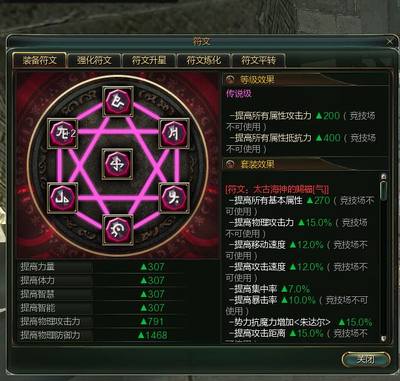400x381 pixels.
Task: Click the set effect scrollbar up arrow
Action: 384,176
